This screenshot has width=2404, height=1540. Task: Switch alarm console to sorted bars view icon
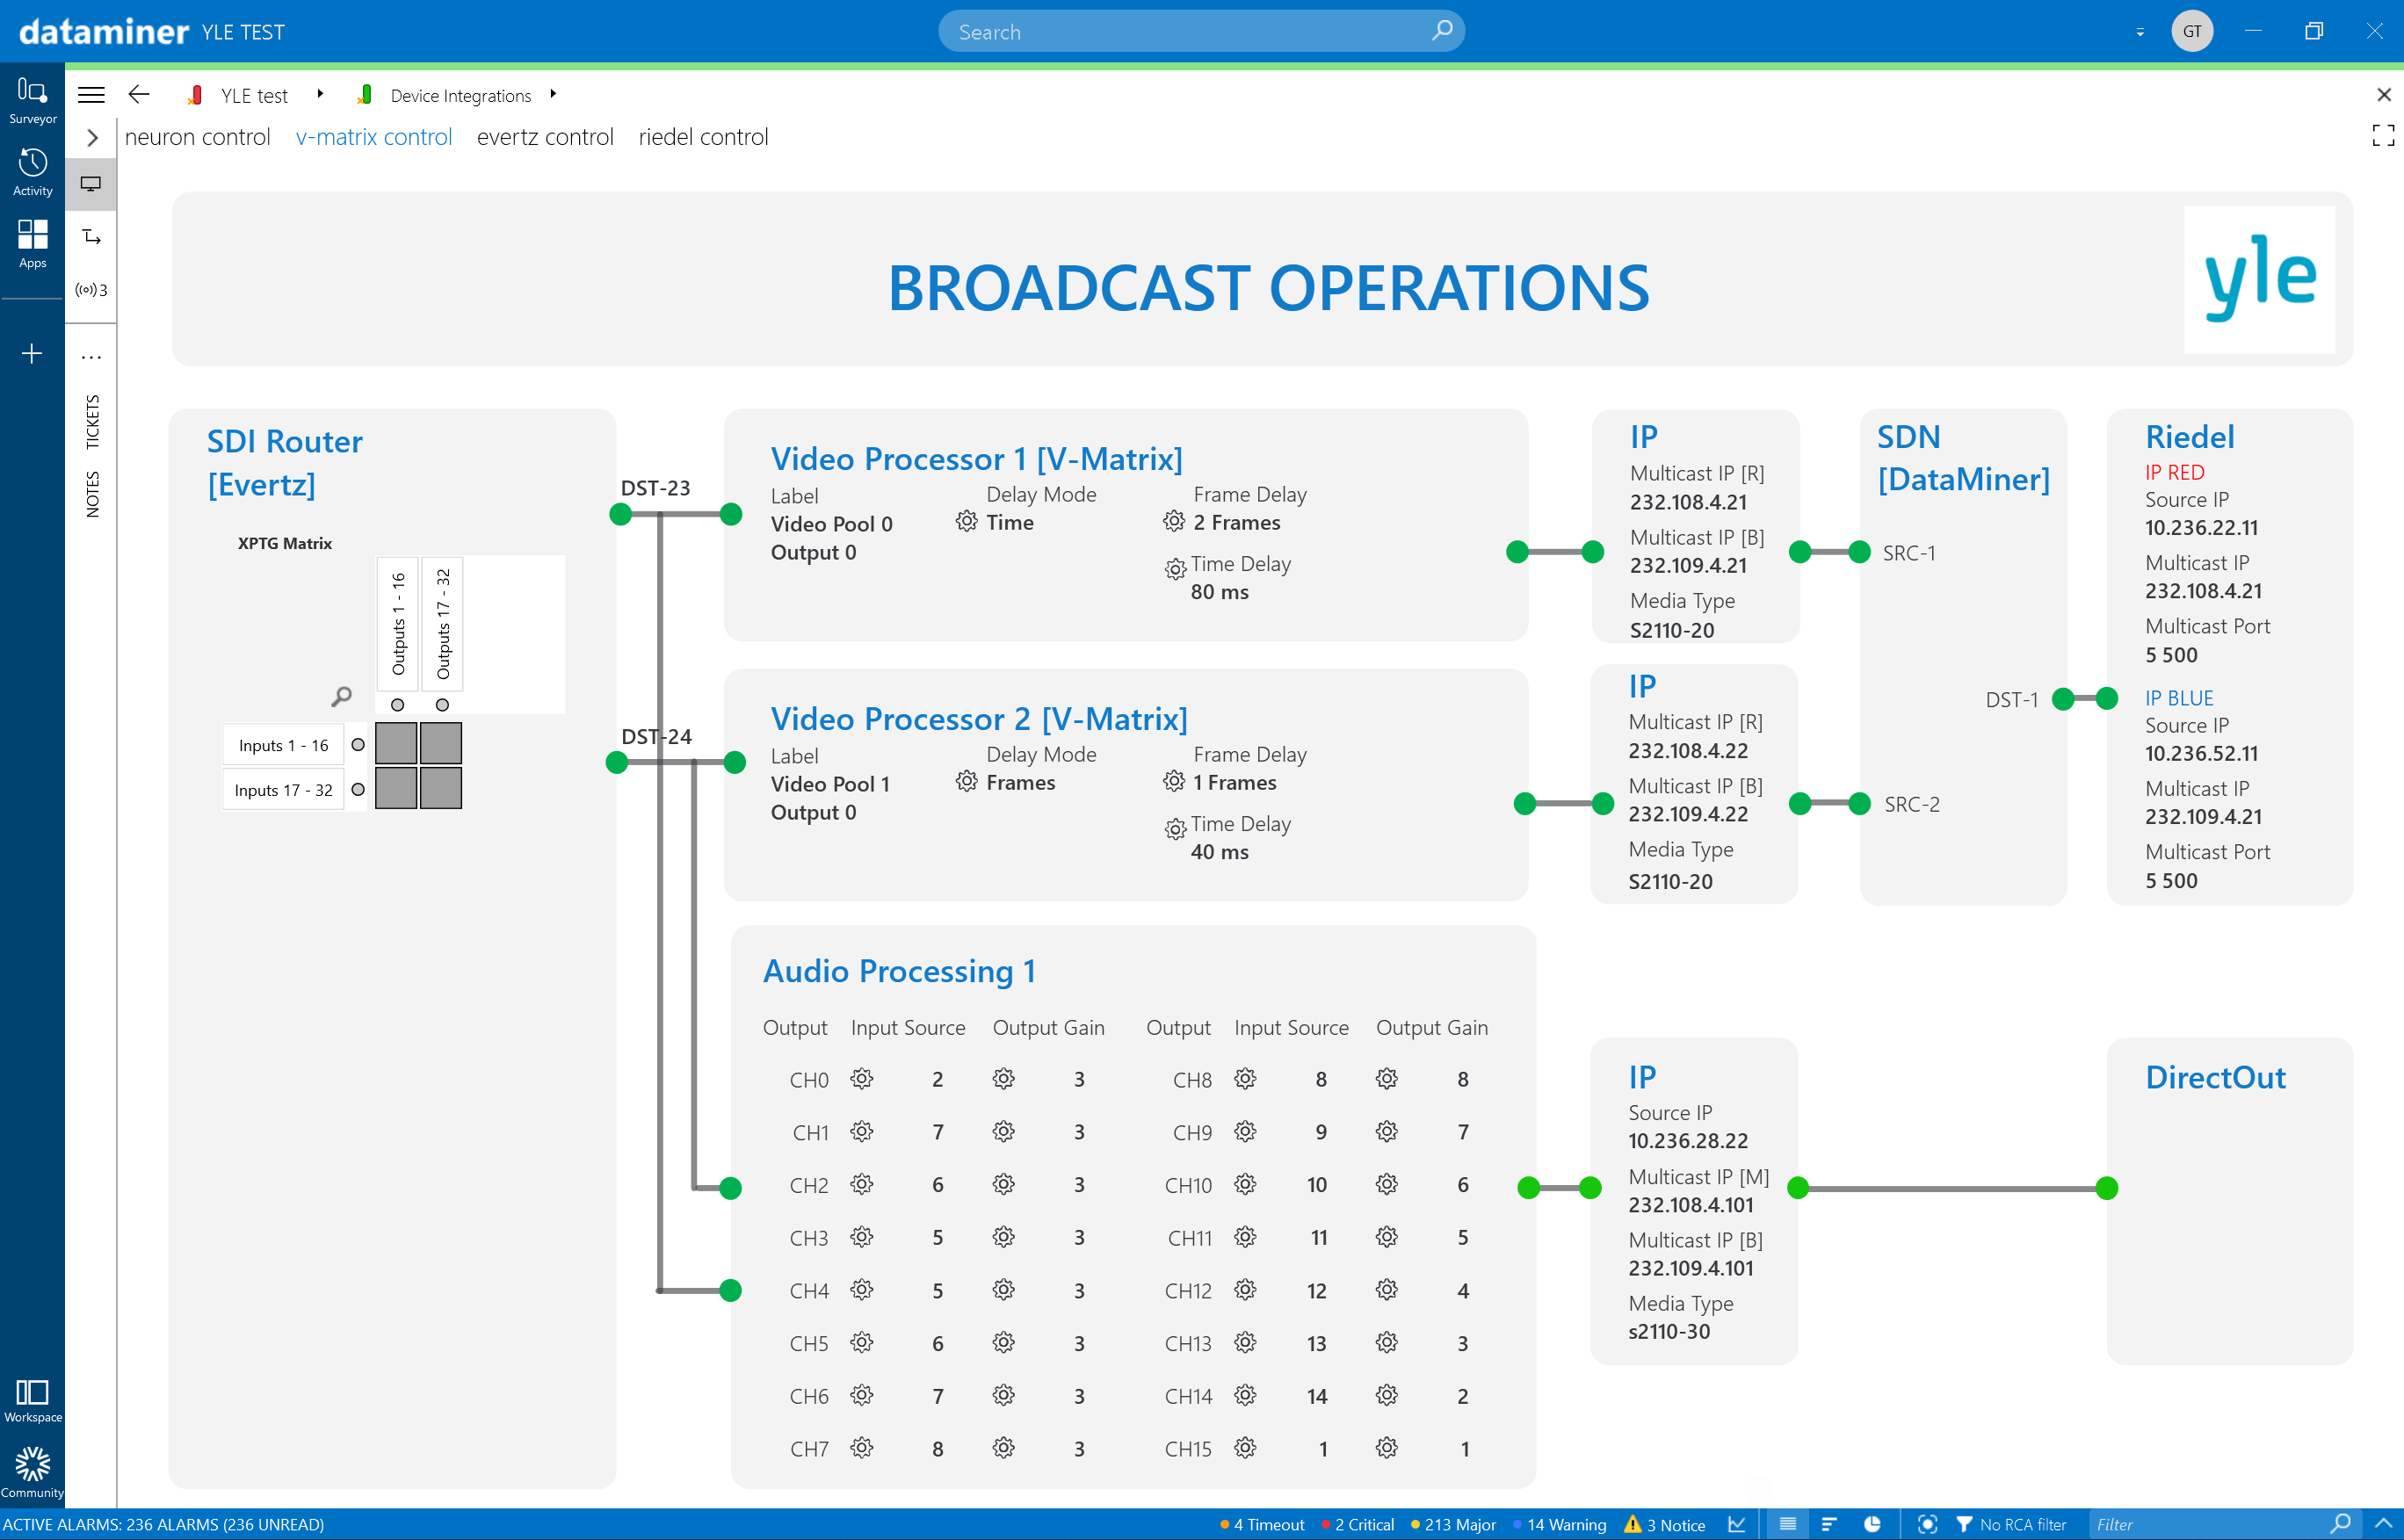[1829, 1524]
